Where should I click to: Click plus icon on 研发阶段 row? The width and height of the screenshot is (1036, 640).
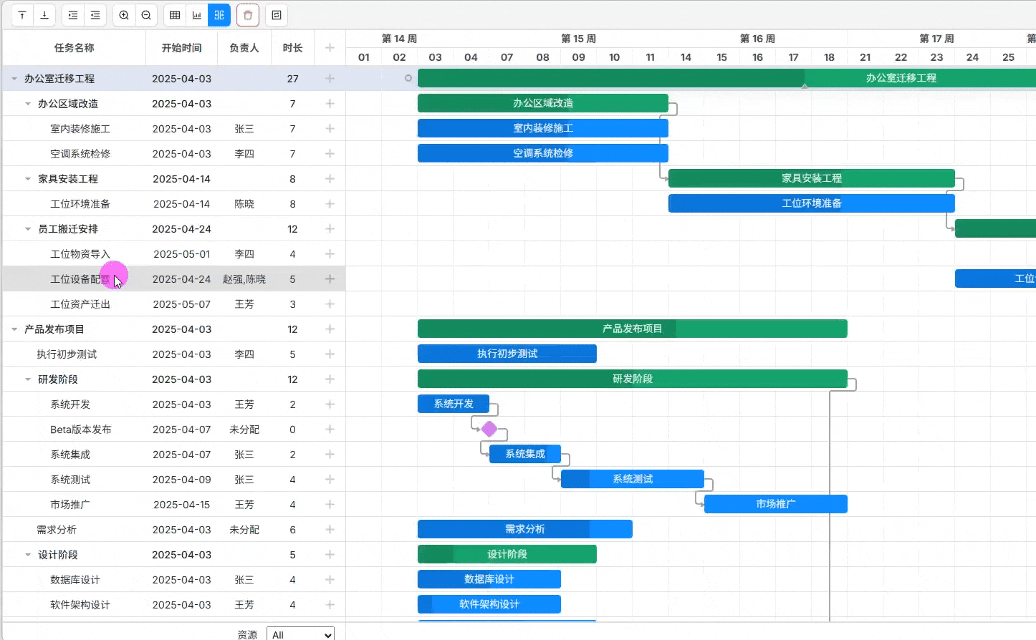[x=330, y=380]
